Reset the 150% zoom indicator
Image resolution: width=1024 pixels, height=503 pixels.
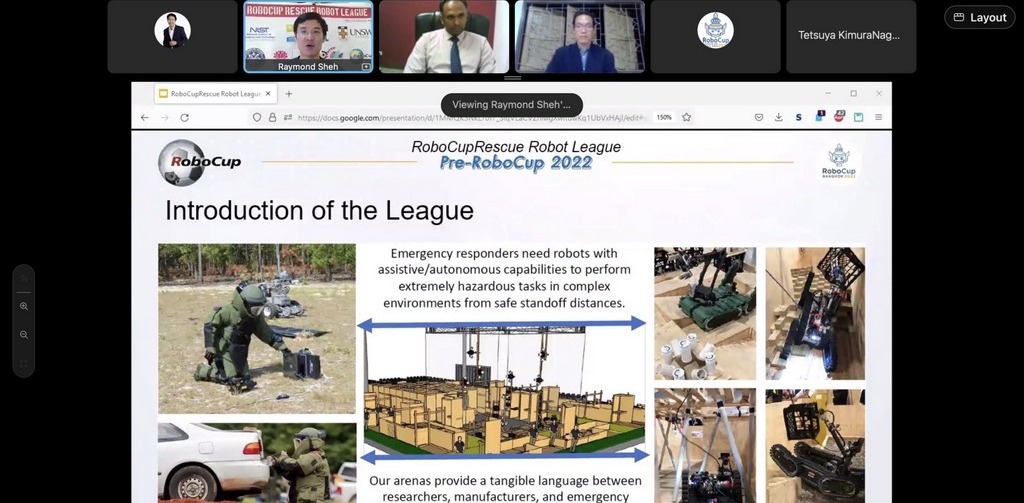pos(664,118)
